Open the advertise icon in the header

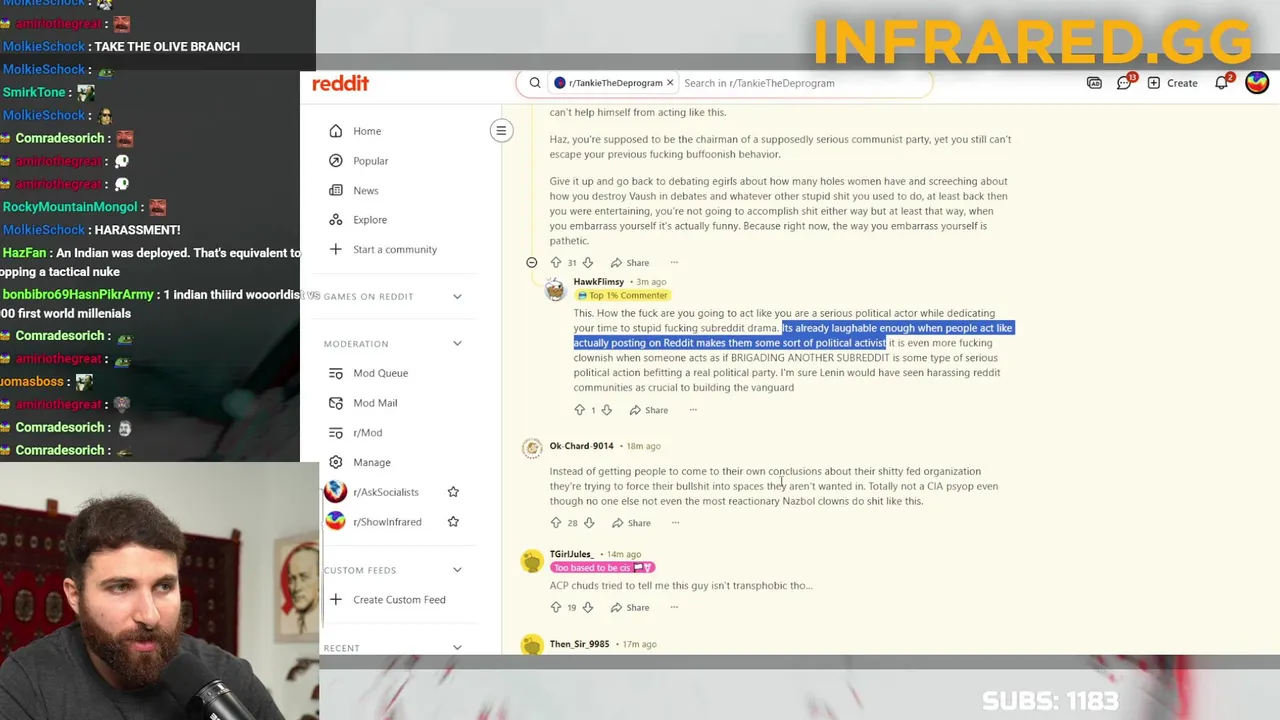[1094, 83]
